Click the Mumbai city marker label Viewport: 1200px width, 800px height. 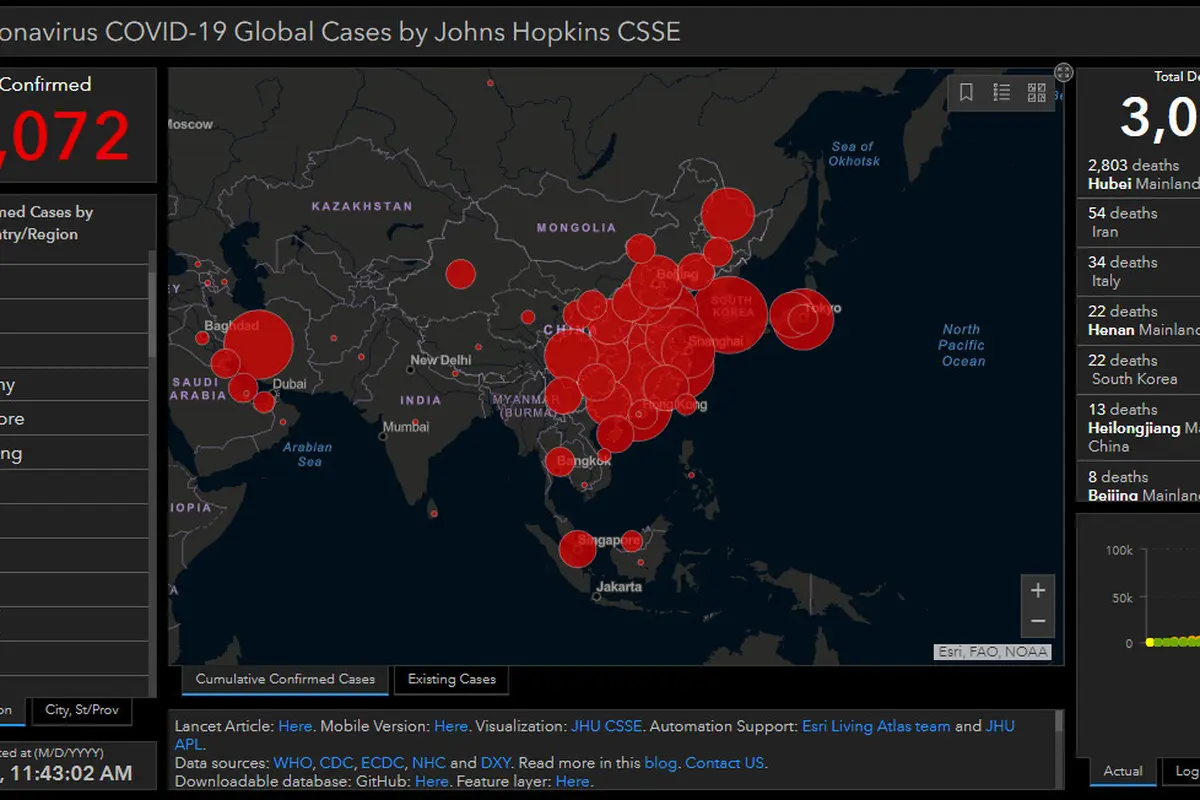point(406,426)
